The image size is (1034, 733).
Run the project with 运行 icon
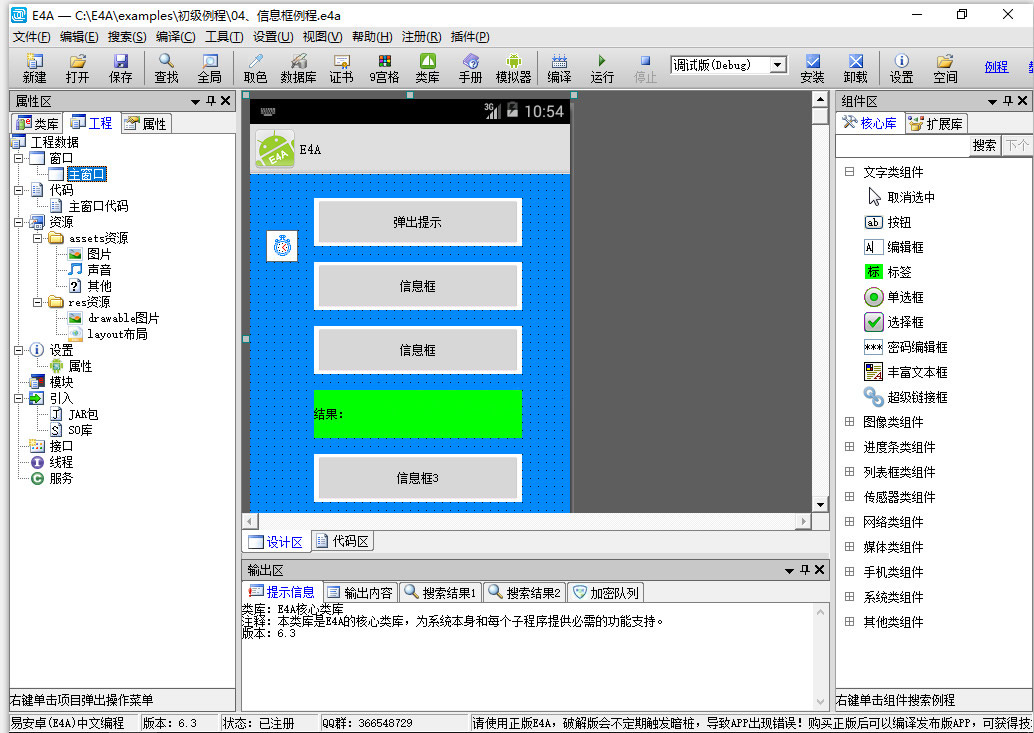click(x=602, y=68)
